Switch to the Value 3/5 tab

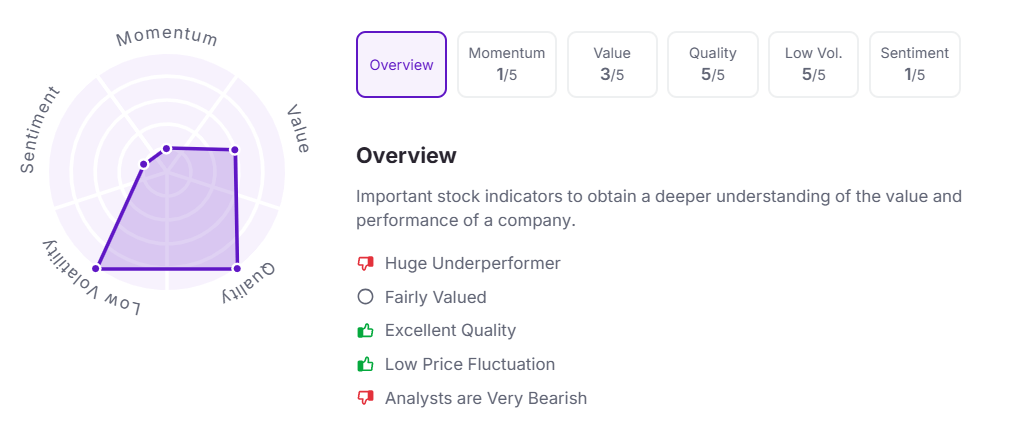pos(611,65)
